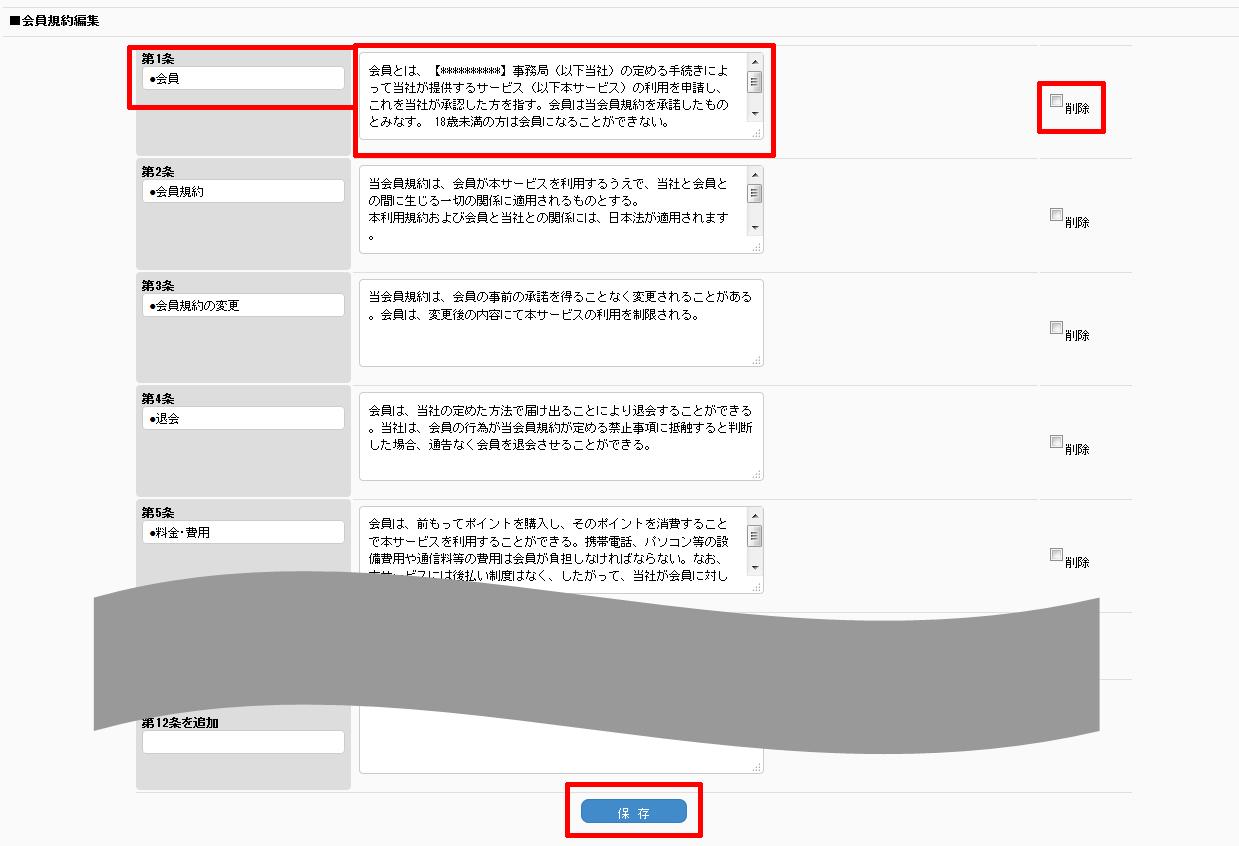Click into the 第3条 body text area
Image resolution: width=1239 pixels, height=846 pixels.
coord(560,323)
